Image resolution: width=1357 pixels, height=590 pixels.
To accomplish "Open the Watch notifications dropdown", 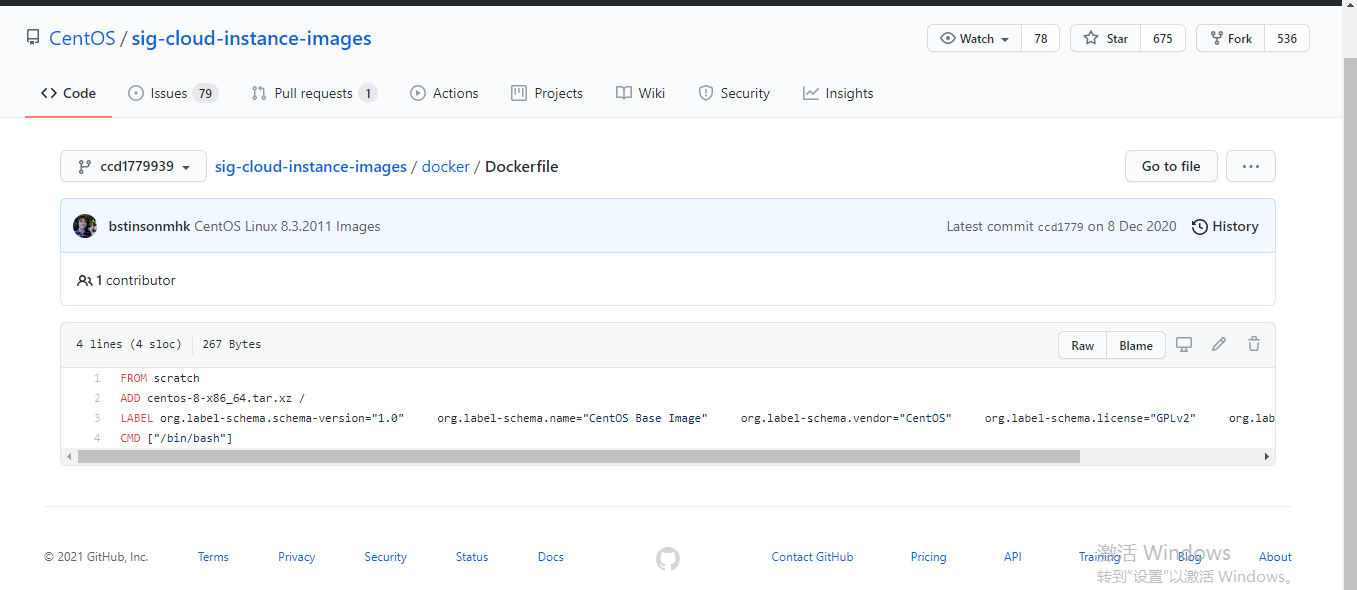I will tap(975, 38).
